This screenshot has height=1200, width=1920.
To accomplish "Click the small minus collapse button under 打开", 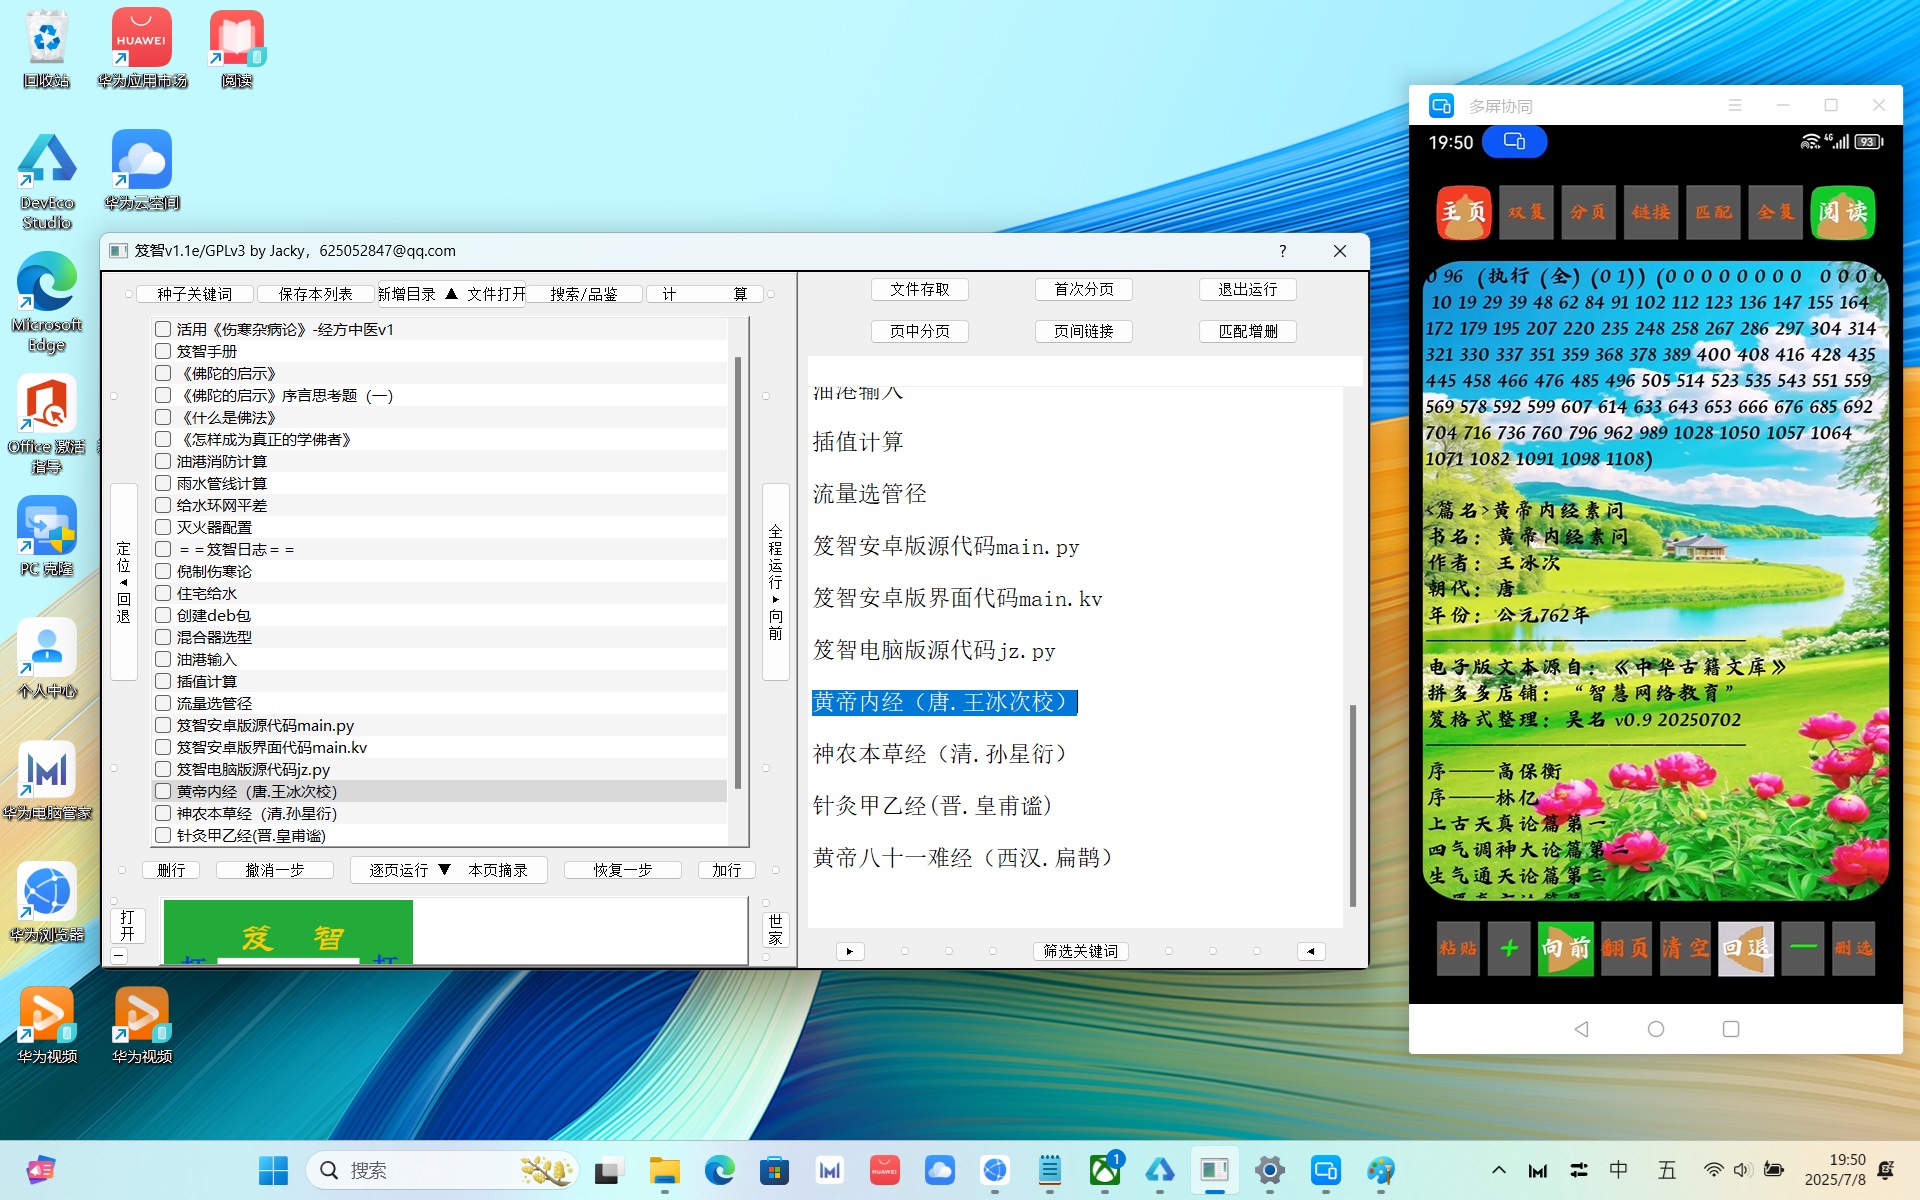I will pos(119,955).
